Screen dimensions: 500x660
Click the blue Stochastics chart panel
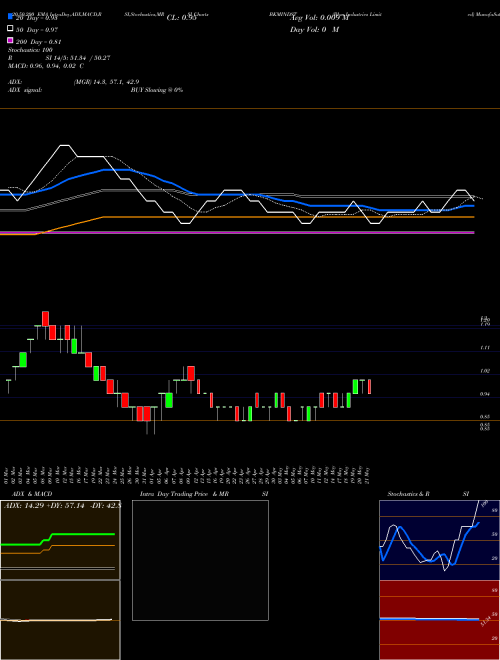(x=439, y=540)
